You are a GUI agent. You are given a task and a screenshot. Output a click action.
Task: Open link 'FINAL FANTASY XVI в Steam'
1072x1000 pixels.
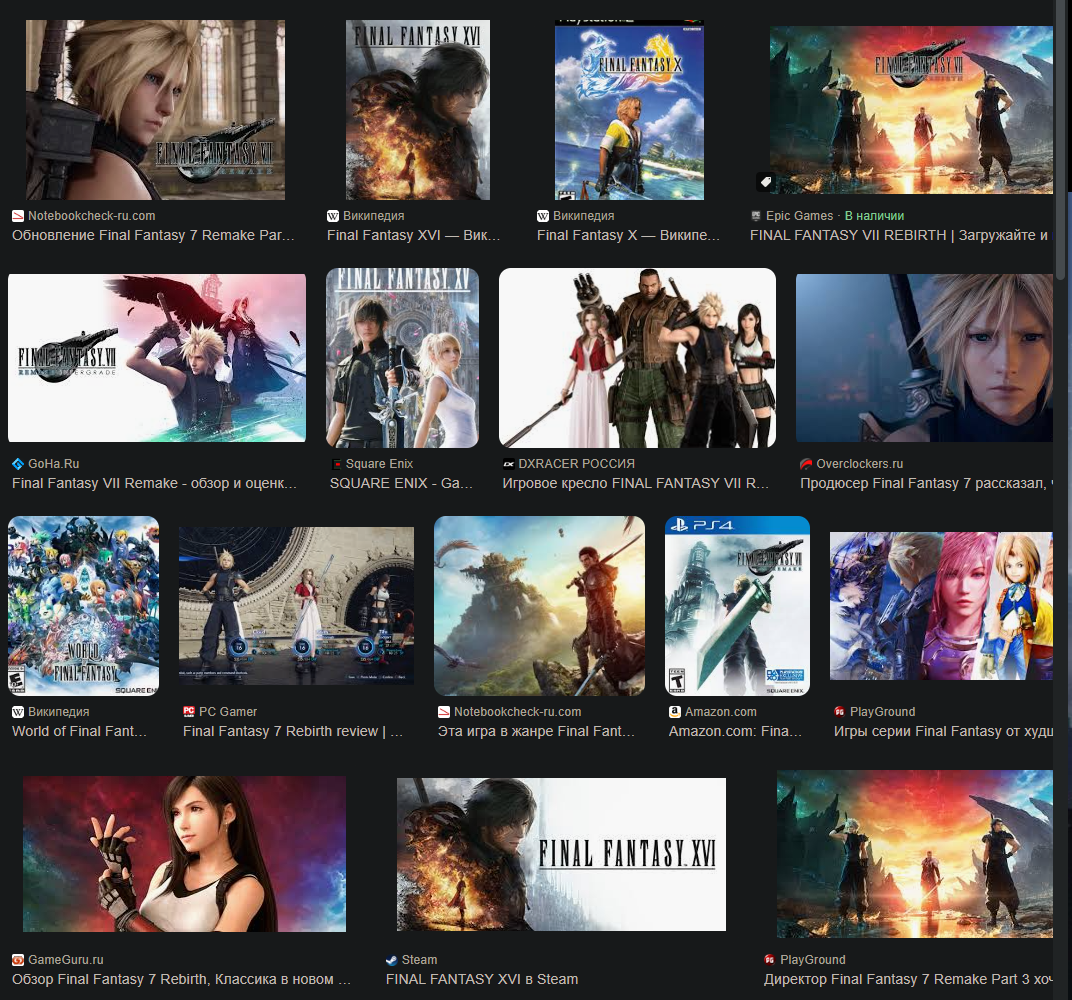[x=482, y=979]
